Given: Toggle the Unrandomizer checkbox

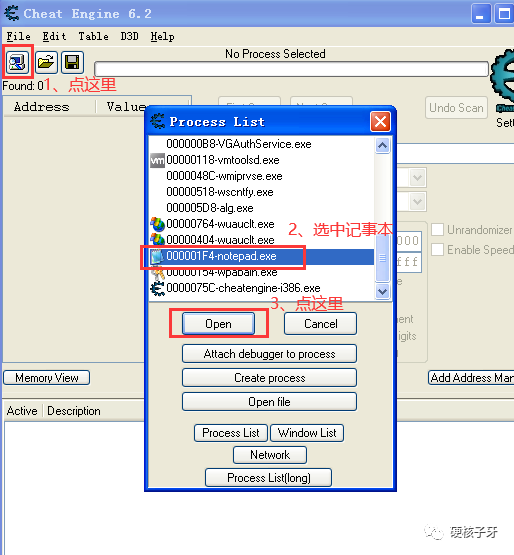Looking at the screenshot, I should [438, 230].
